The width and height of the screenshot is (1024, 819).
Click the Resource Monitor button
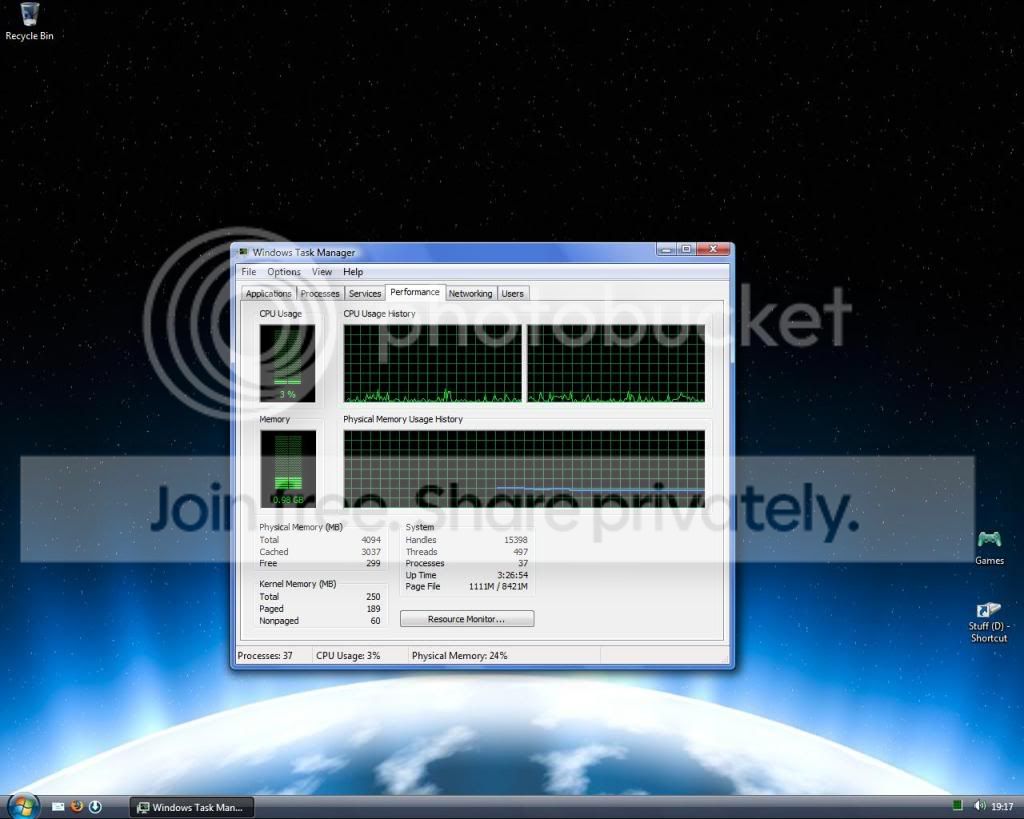[466, 618]
